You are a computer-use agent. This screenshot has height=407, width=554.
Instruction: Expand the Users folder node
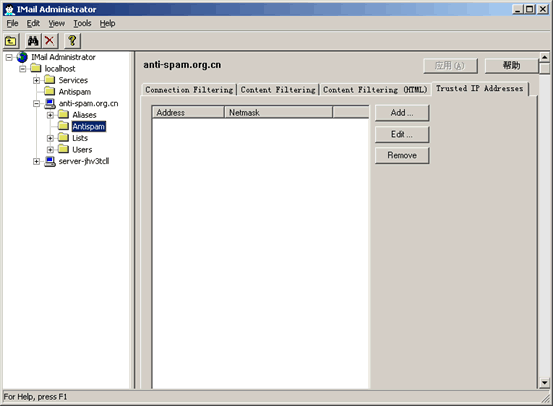click(50, 149)
